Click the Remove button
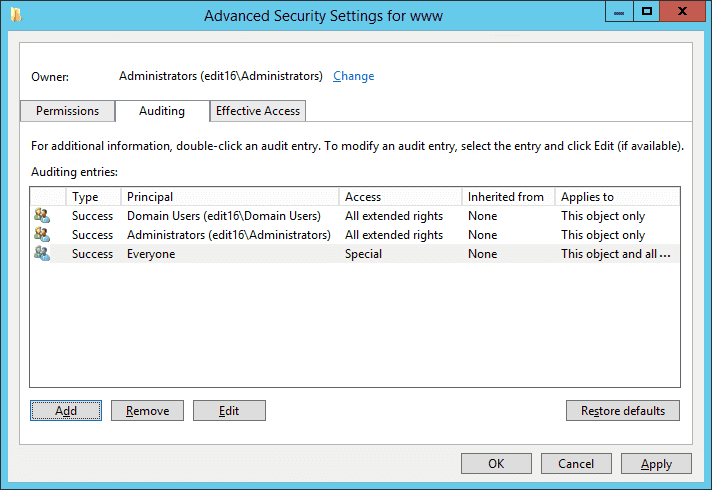Screen dimensions: 712x490 tap(148, 411)
